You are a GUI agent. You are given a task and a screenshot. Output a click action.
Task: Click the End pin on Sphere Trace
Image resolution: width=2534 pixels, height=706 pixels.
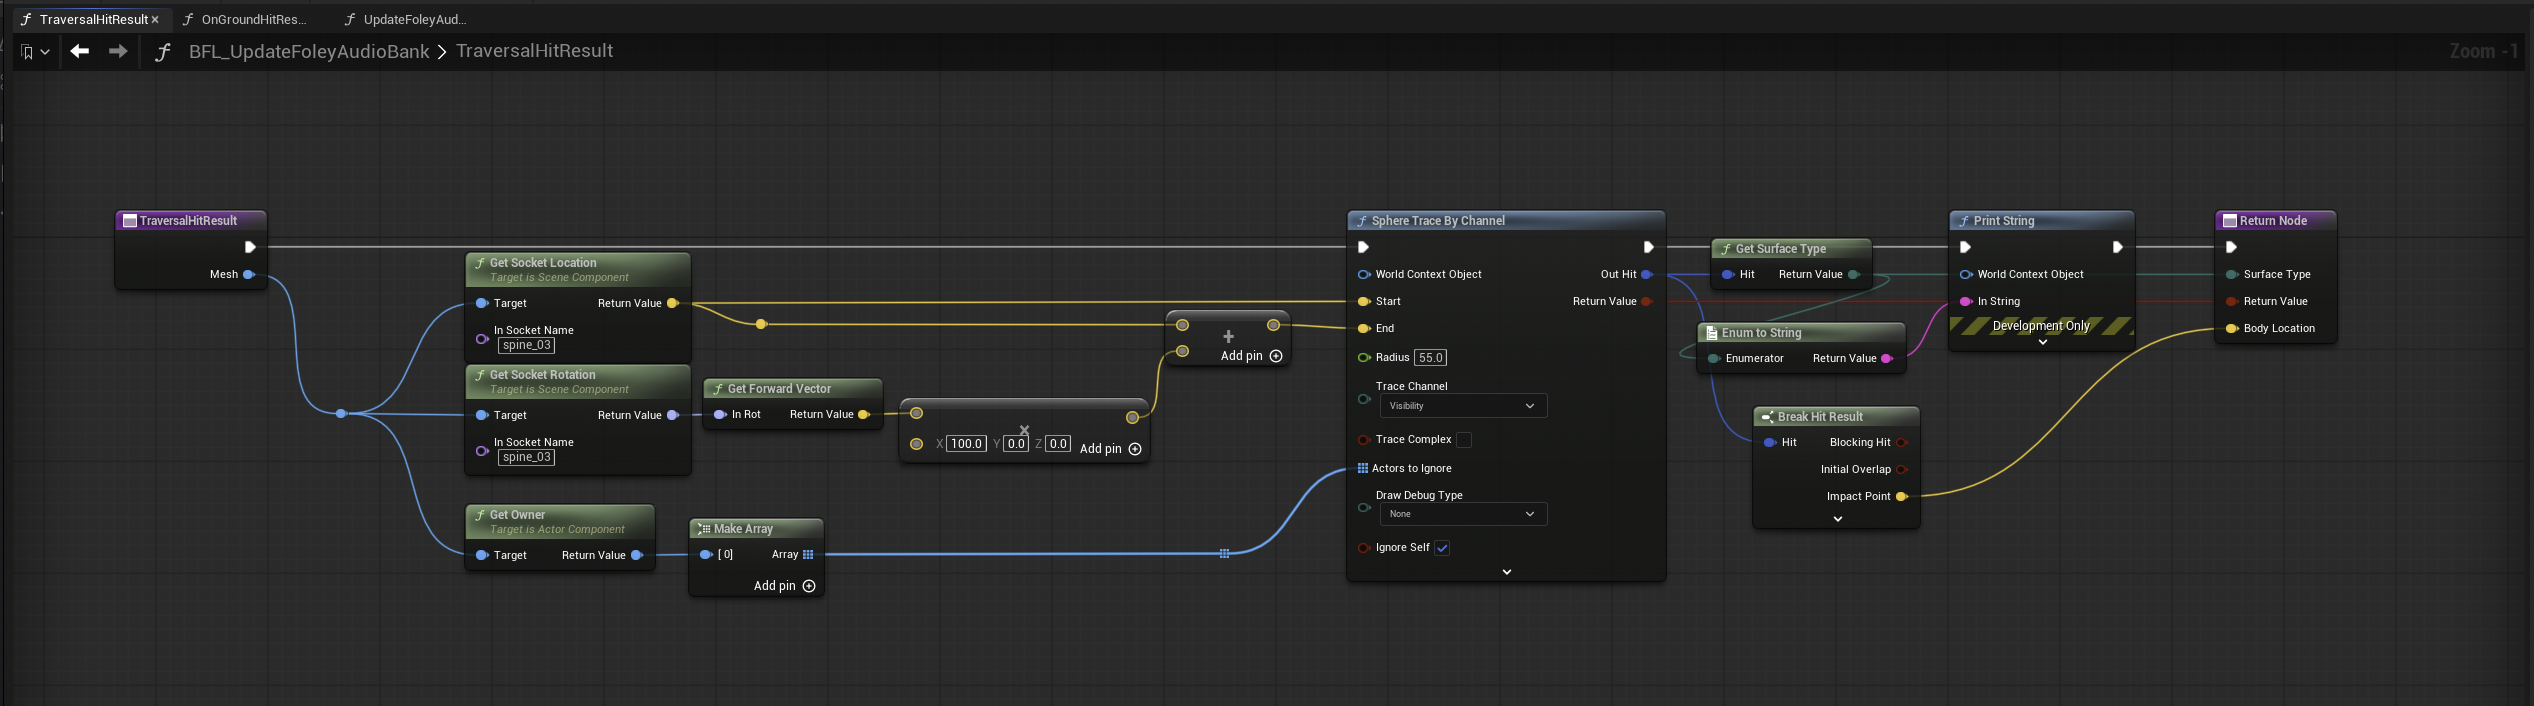click(x=1363, y=328)
